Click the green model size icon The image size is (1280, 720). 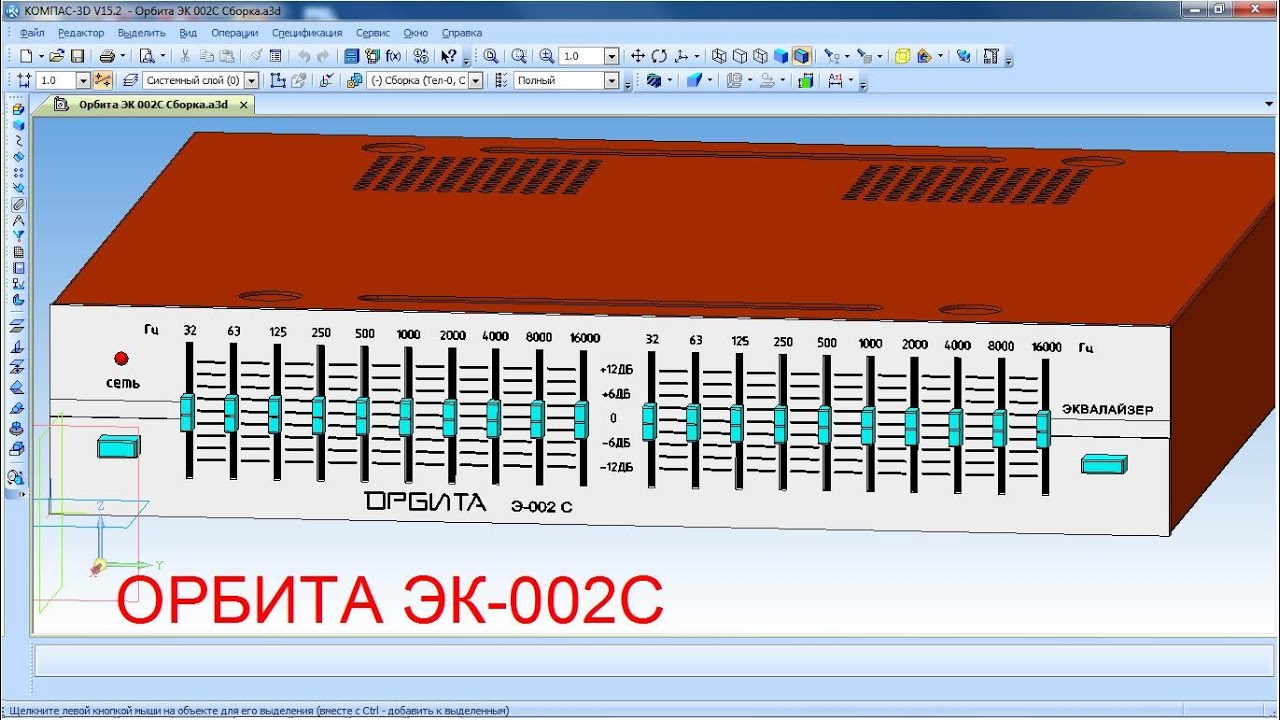coord(805,80)
